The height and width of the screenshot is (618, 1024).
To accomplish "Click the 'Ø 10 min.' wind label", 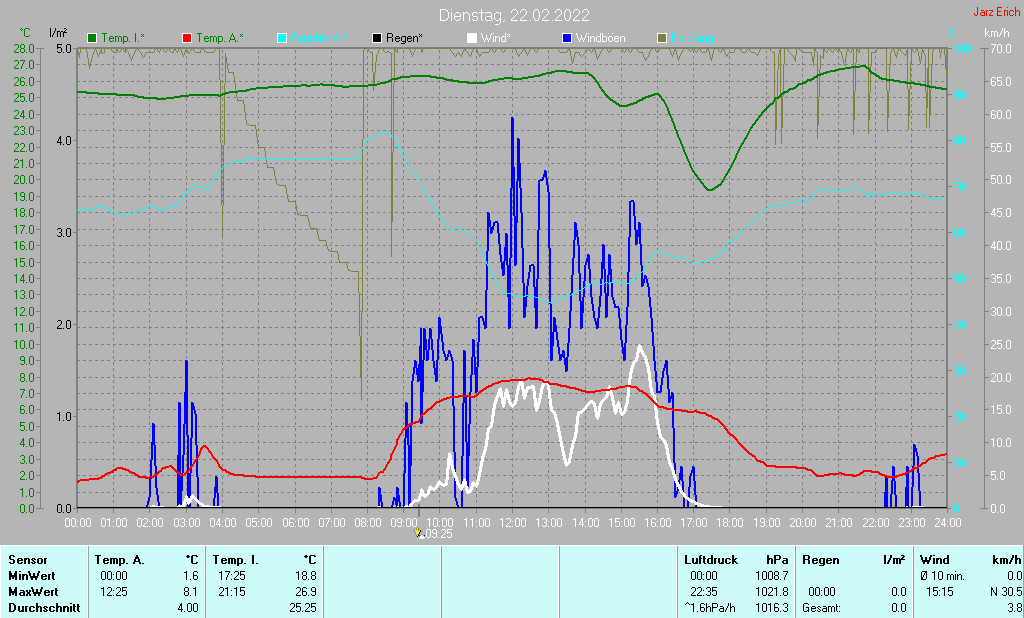I will (x=944, y=576).
